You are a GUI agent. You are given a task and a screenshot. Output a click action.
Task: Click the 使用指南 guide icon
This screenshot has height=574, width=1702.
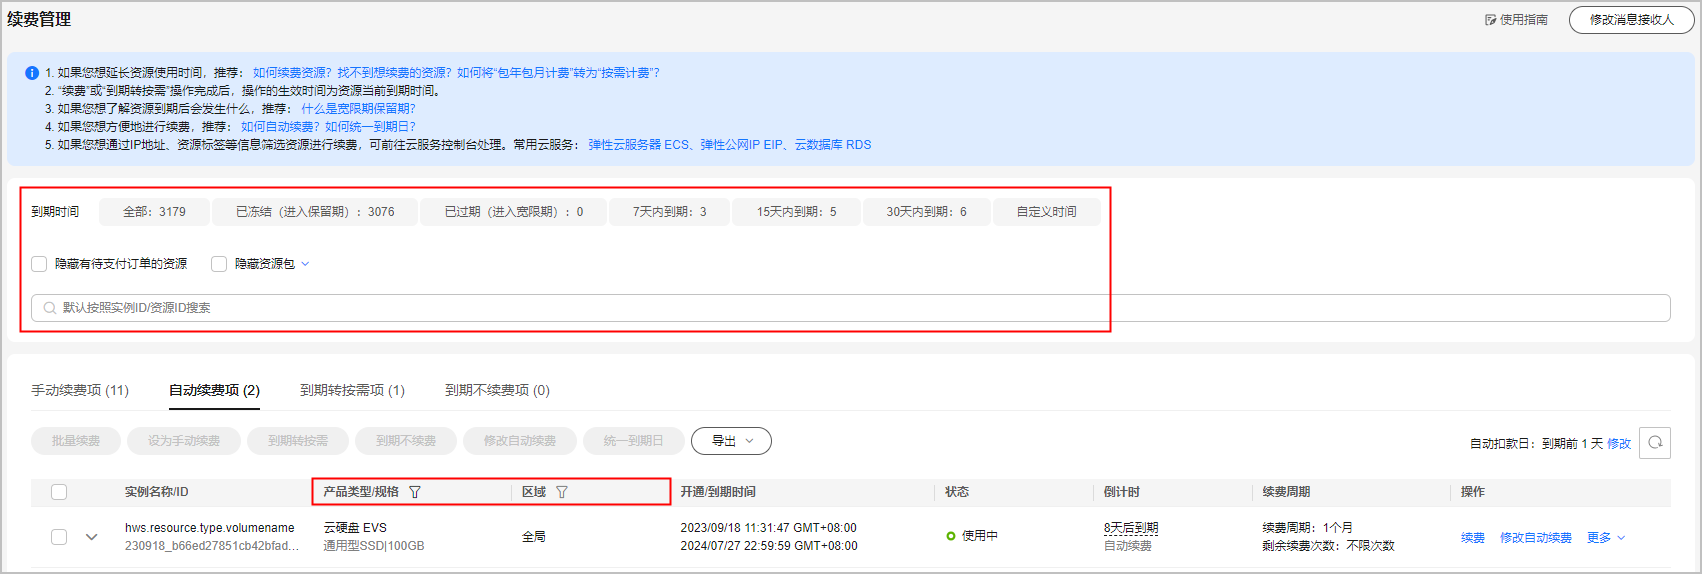pyautogui.click(x=1490, y=20)
